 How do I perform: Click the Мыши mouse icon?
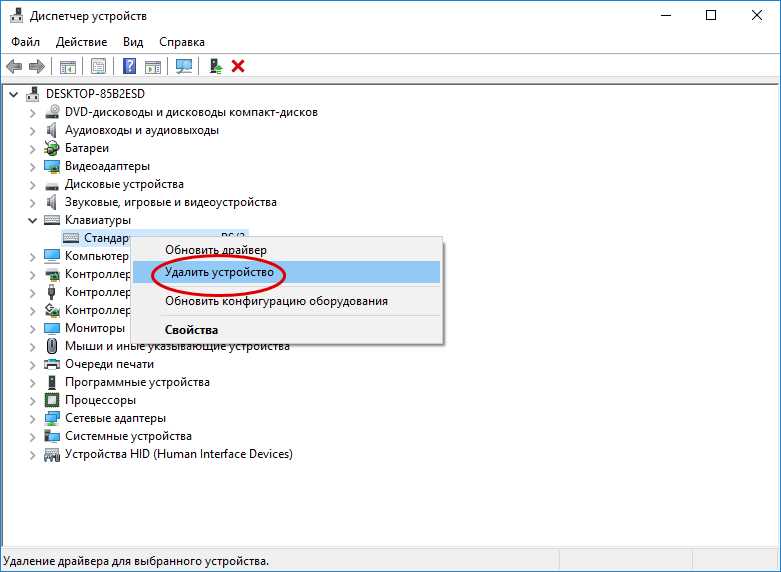click(x=52, y=346)
